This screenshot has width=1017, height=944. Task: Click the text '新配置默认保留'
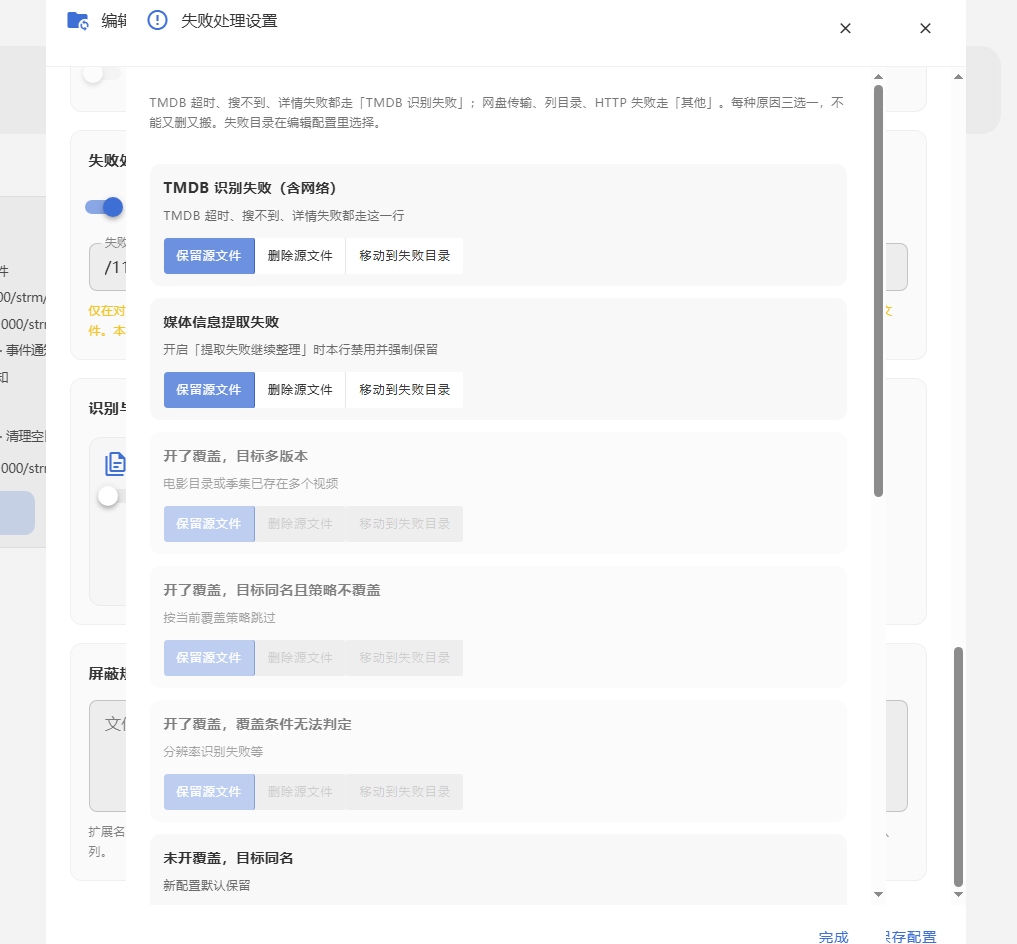pyautogui.click(x=207, y=886)
